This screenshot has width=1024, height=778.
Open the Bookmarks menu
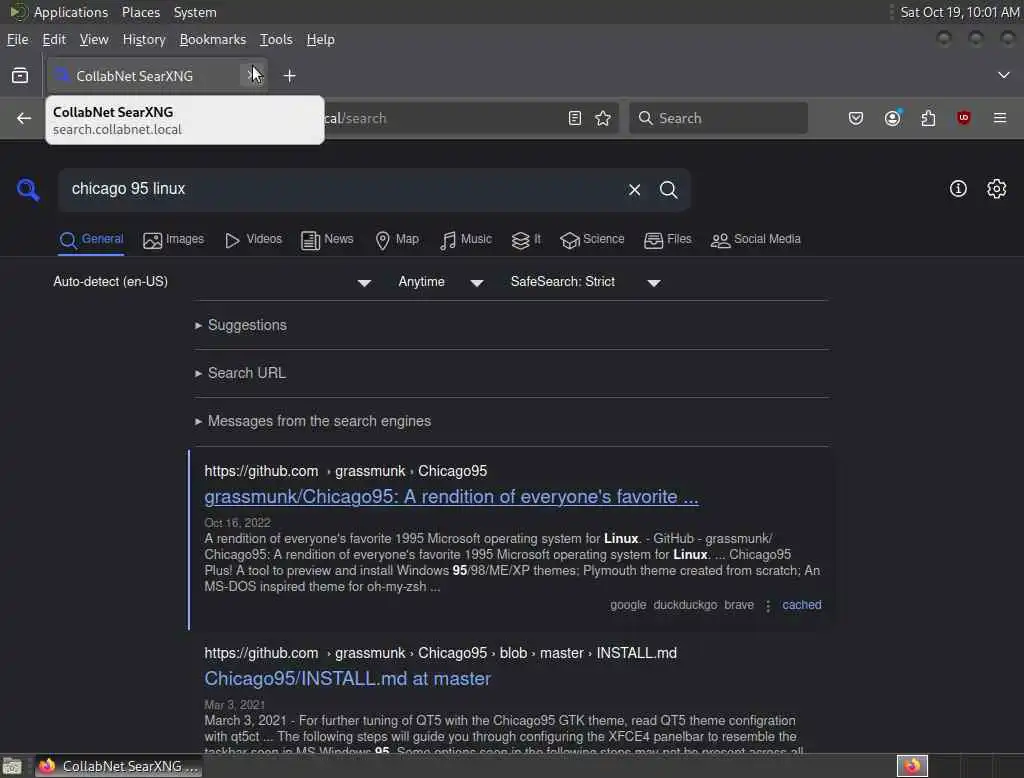click(x=212, y=39)
